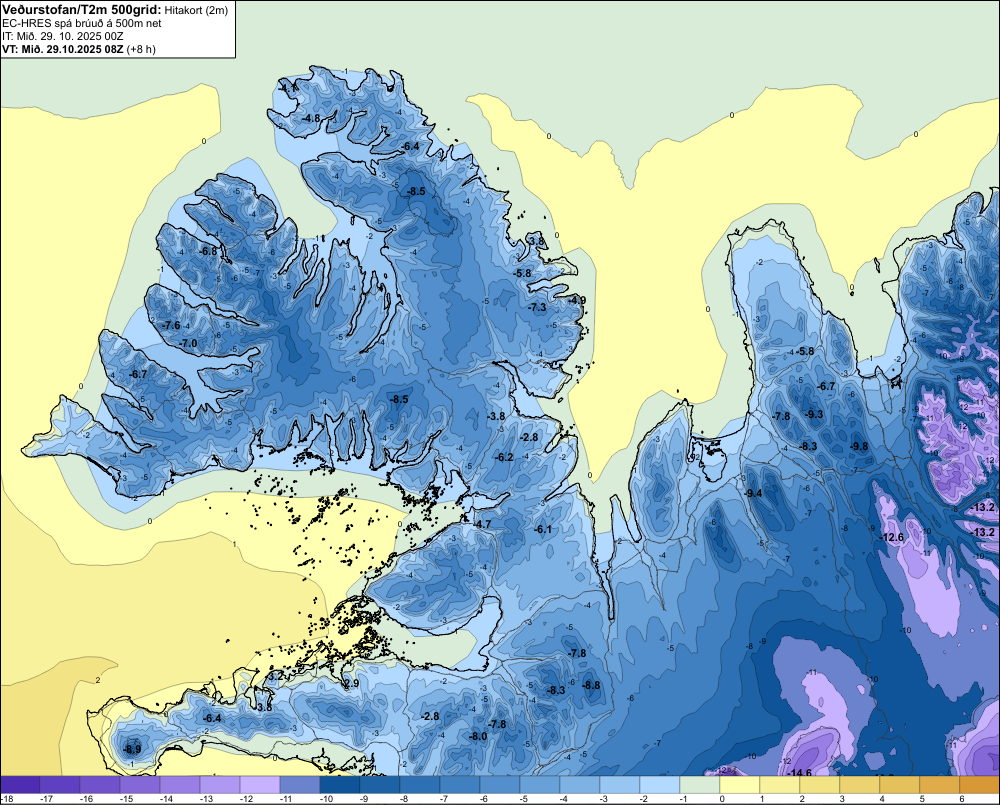Click the pale yellow swatch between 0 and 1

point(740,785)
